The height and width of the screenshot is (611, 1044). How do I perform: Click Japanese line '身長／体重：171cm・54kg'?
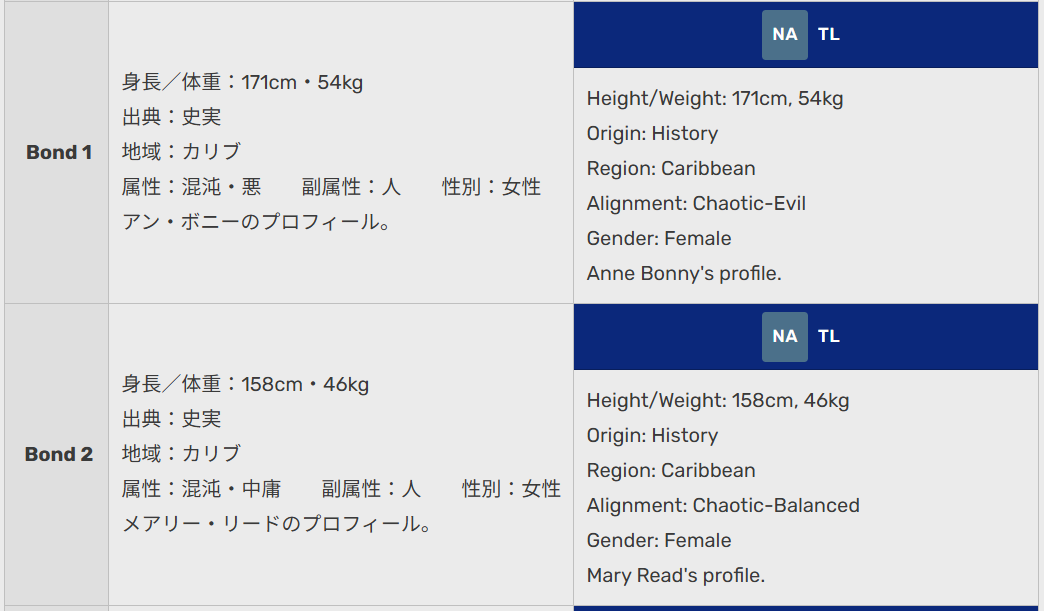pos(242,83)
